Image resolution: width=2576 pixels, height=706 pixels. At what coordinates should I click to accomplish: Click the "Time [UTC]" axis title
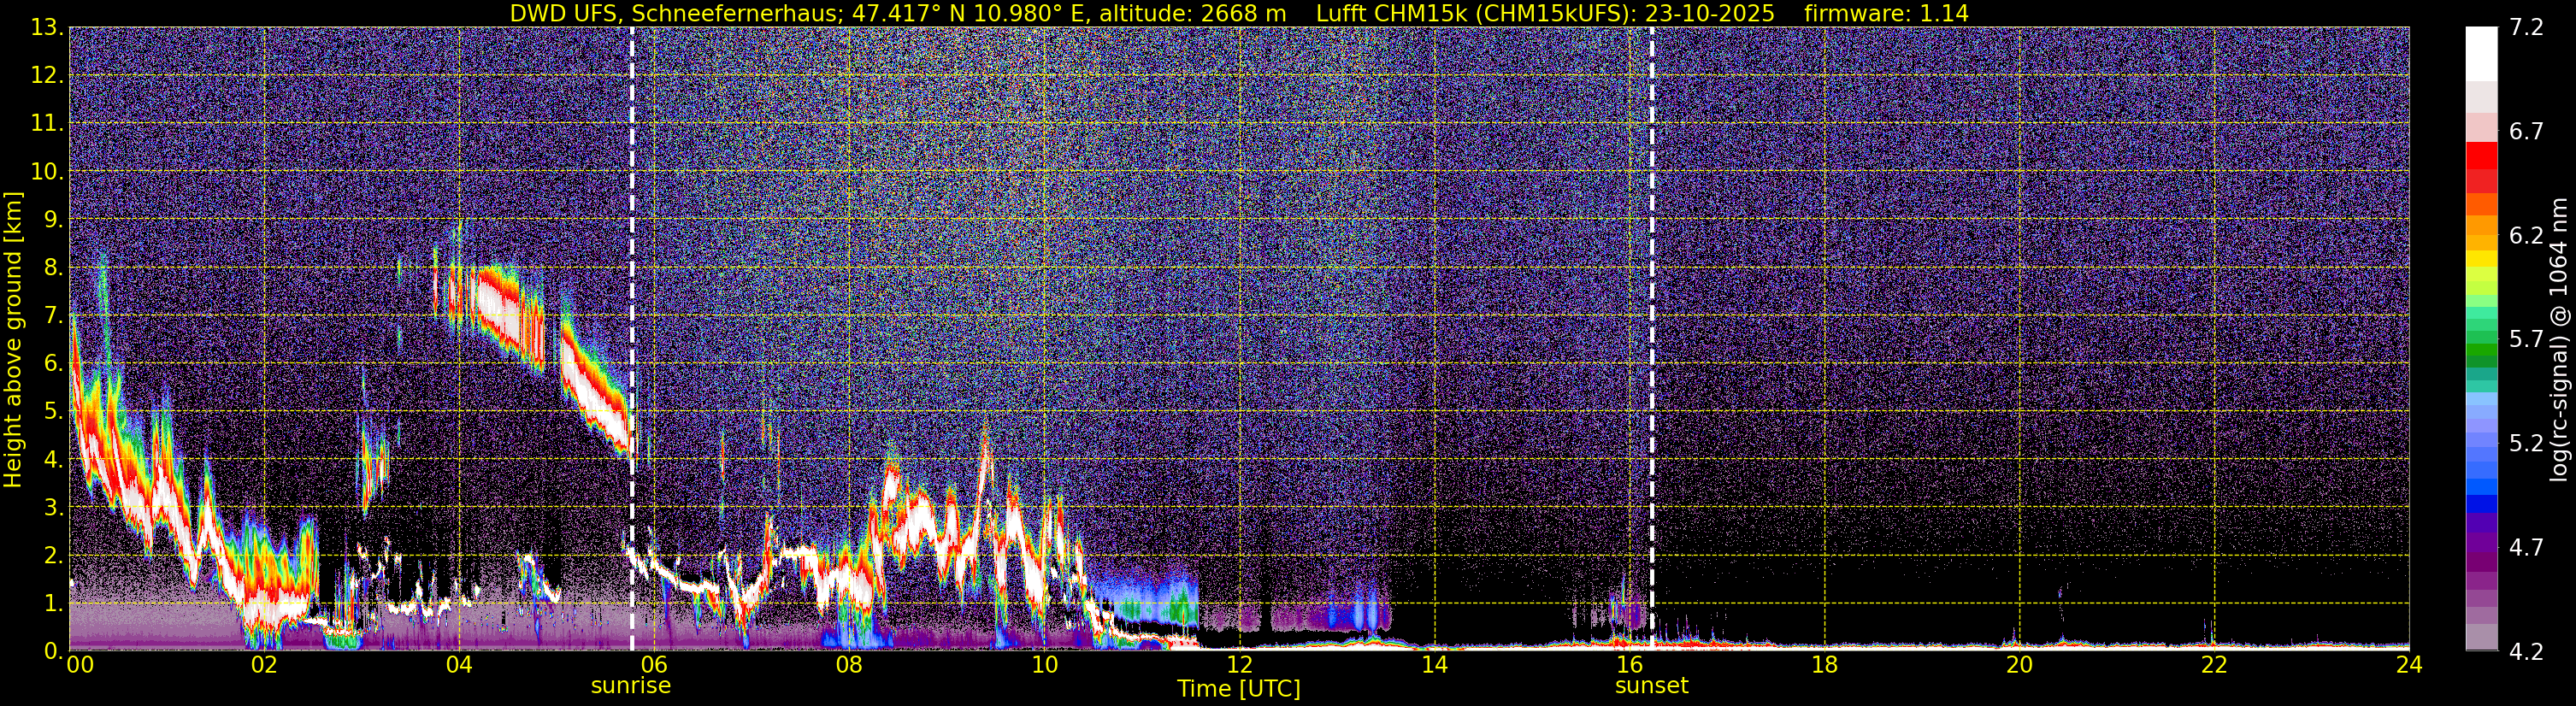click(x=1239, y=689)
